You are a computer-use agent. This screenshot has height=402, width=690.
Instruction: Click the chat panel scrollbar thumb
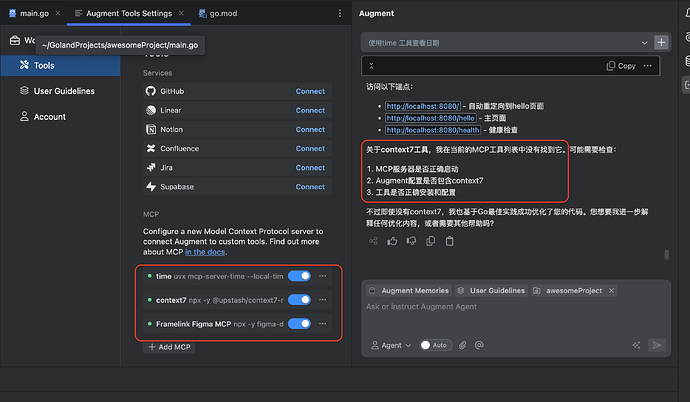[x=667, y=255]
